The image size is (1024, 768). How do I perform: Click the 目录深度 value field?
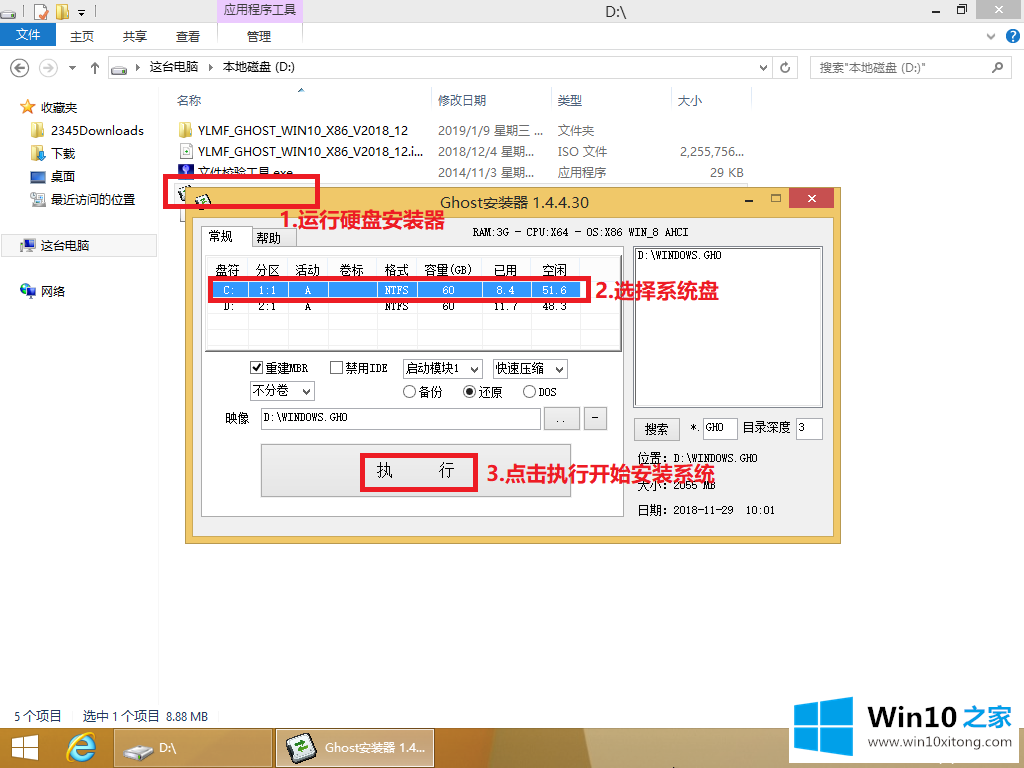[x=808, y=428]
